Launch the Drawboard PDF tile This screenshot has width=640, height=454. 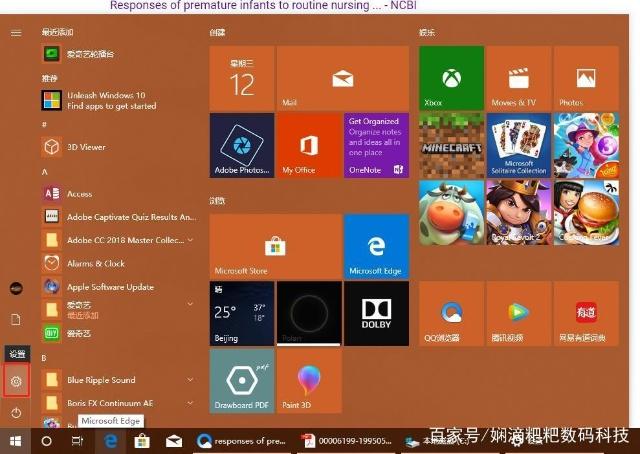[x=242, y=381]
